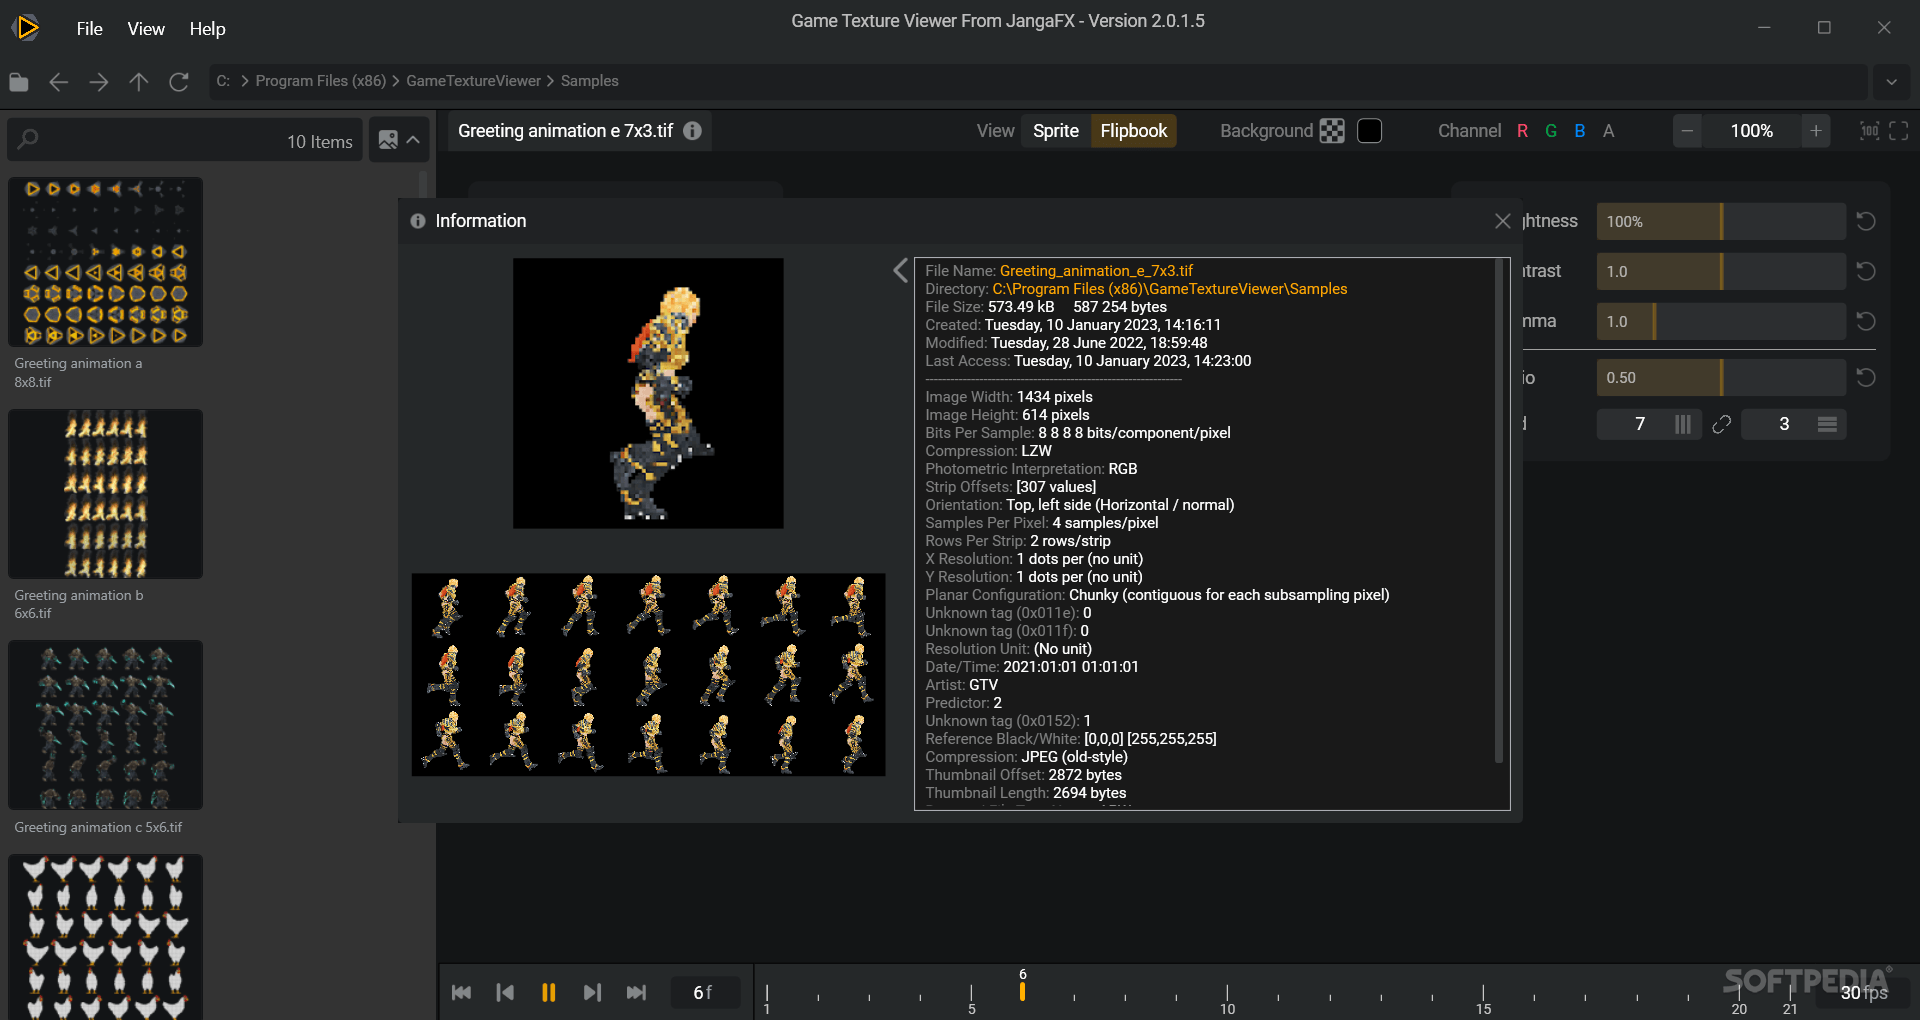Open the thumbnail view options dropdown
The height and width of the screenshot is (1020, 1920).
[400, 140]
